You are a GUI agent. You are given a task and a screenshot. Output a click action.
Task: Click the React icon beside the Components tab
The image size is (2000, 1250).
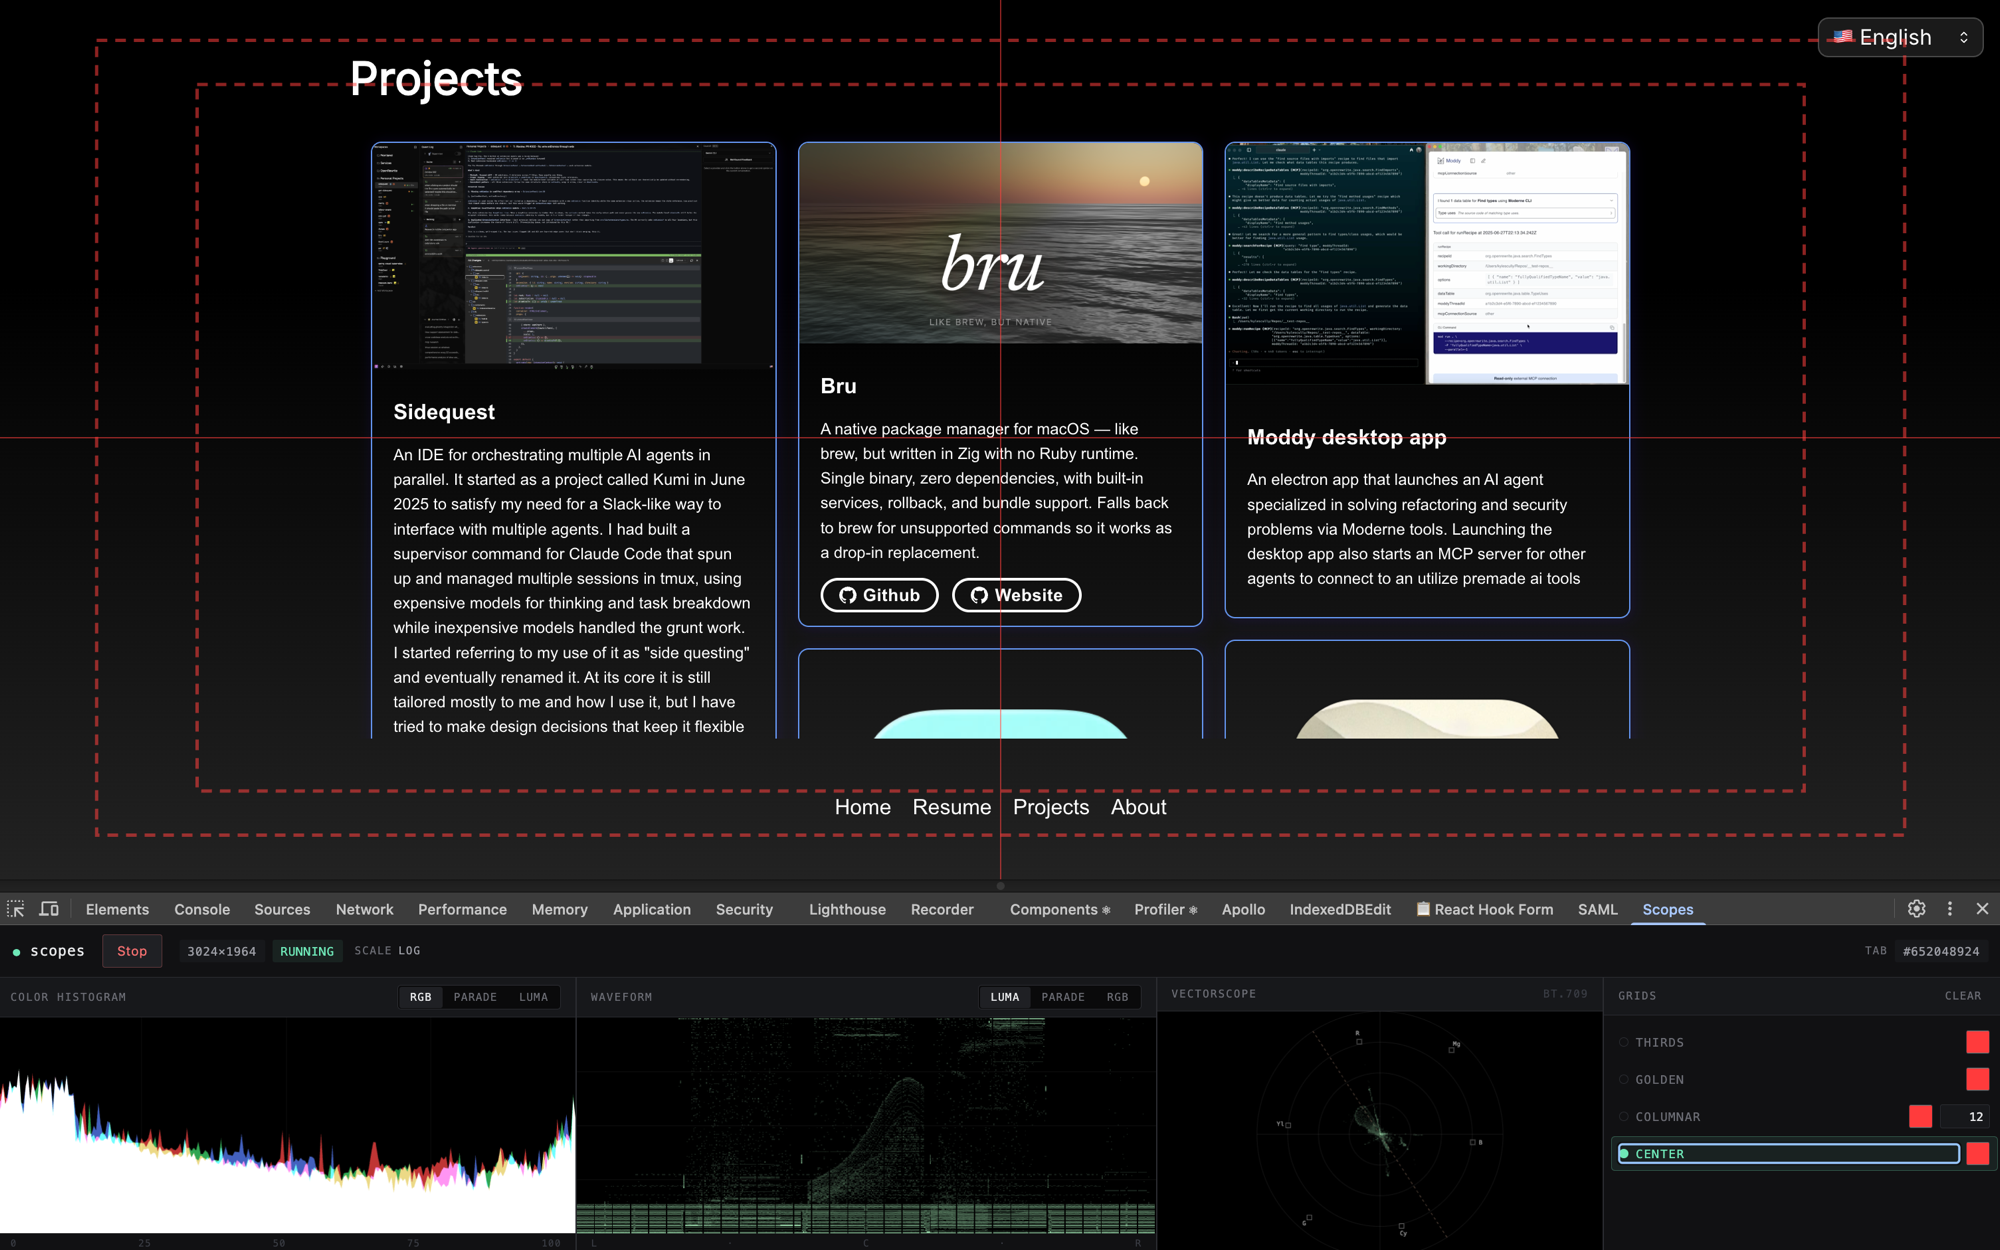click(1105, 910)
